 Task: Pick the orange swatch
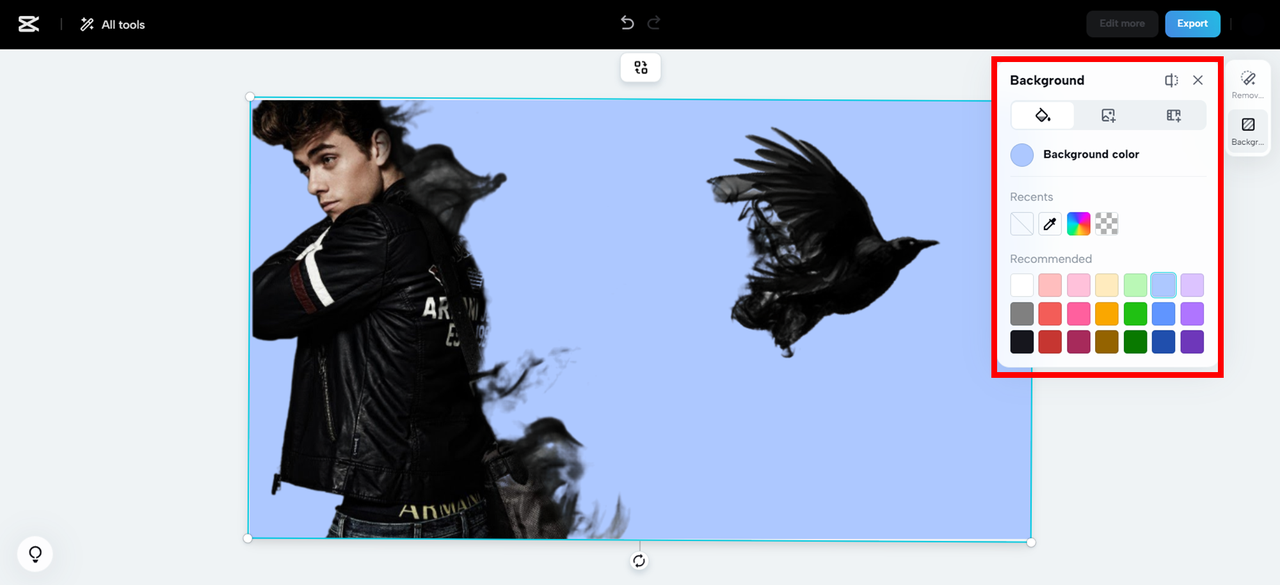pyautogui.click(x=1107, y=314)
